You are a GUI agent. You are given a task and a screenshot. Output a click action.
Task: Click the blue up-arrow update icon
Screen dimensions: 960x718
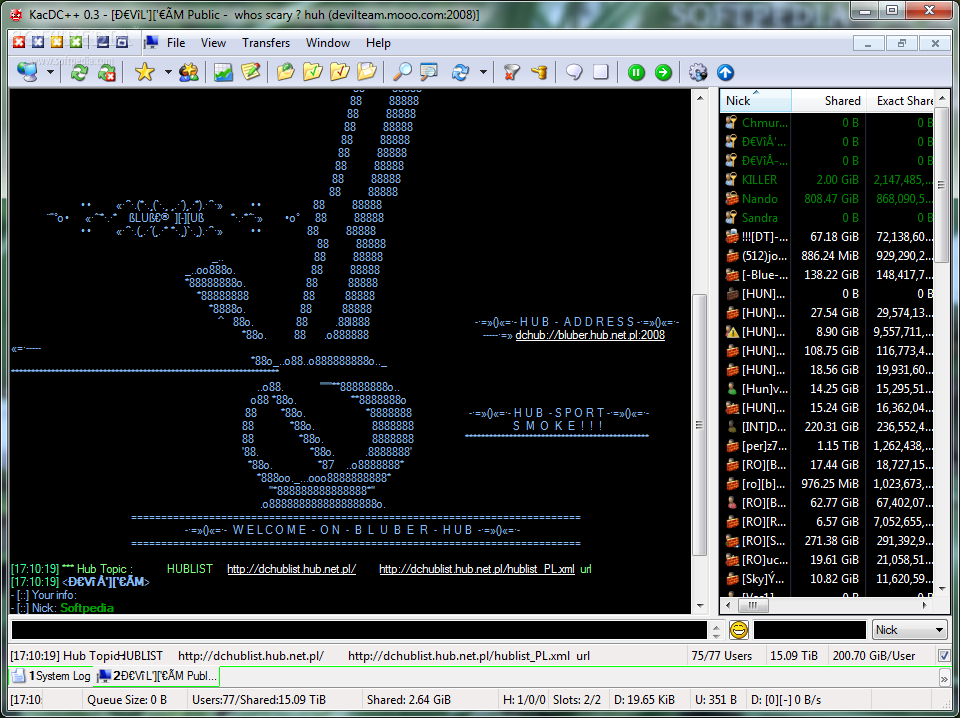(725, 72)
